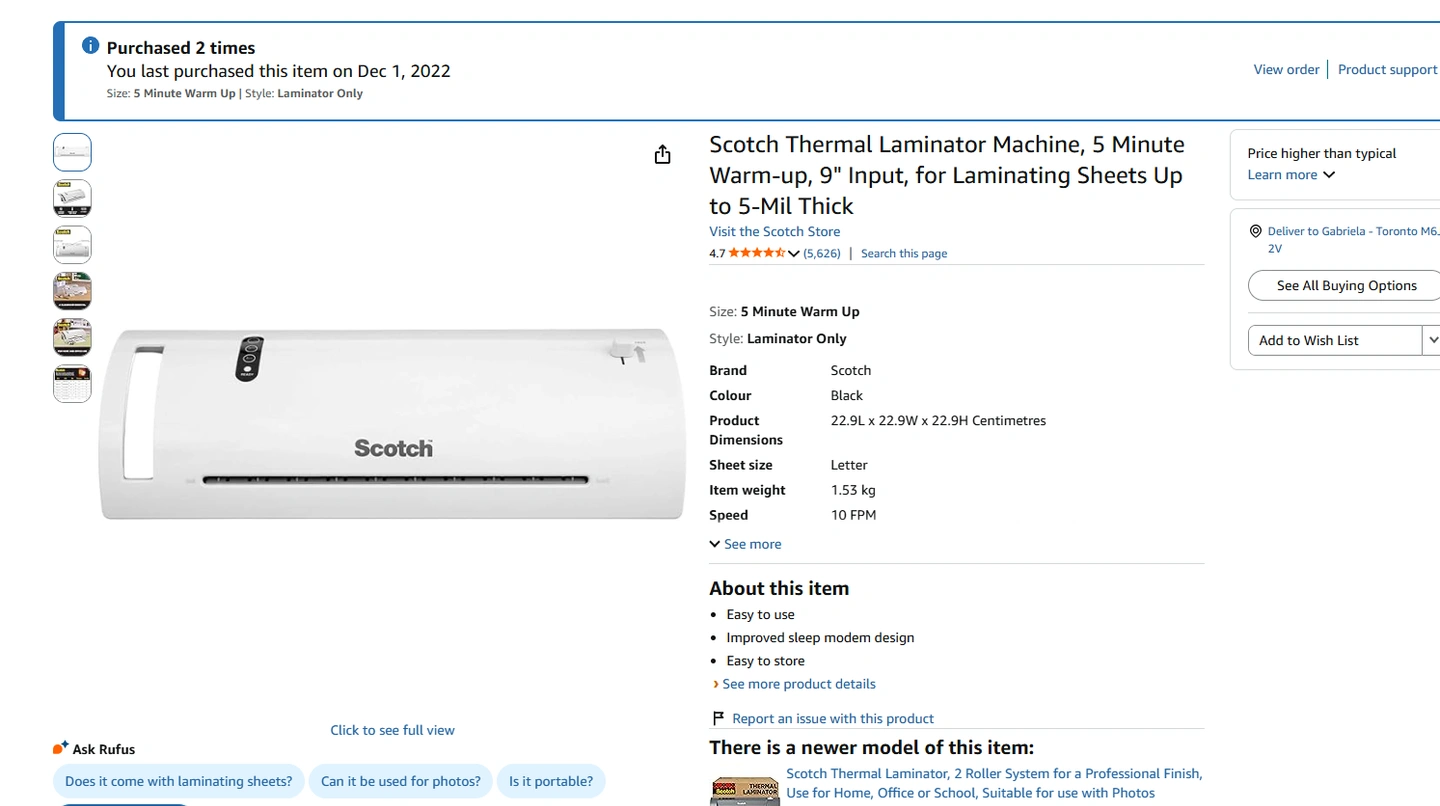Image resolution: width=1440 pixels, height=806 pixels.
Task: Click See All Buying Options button
Action: coord(1346,285)
